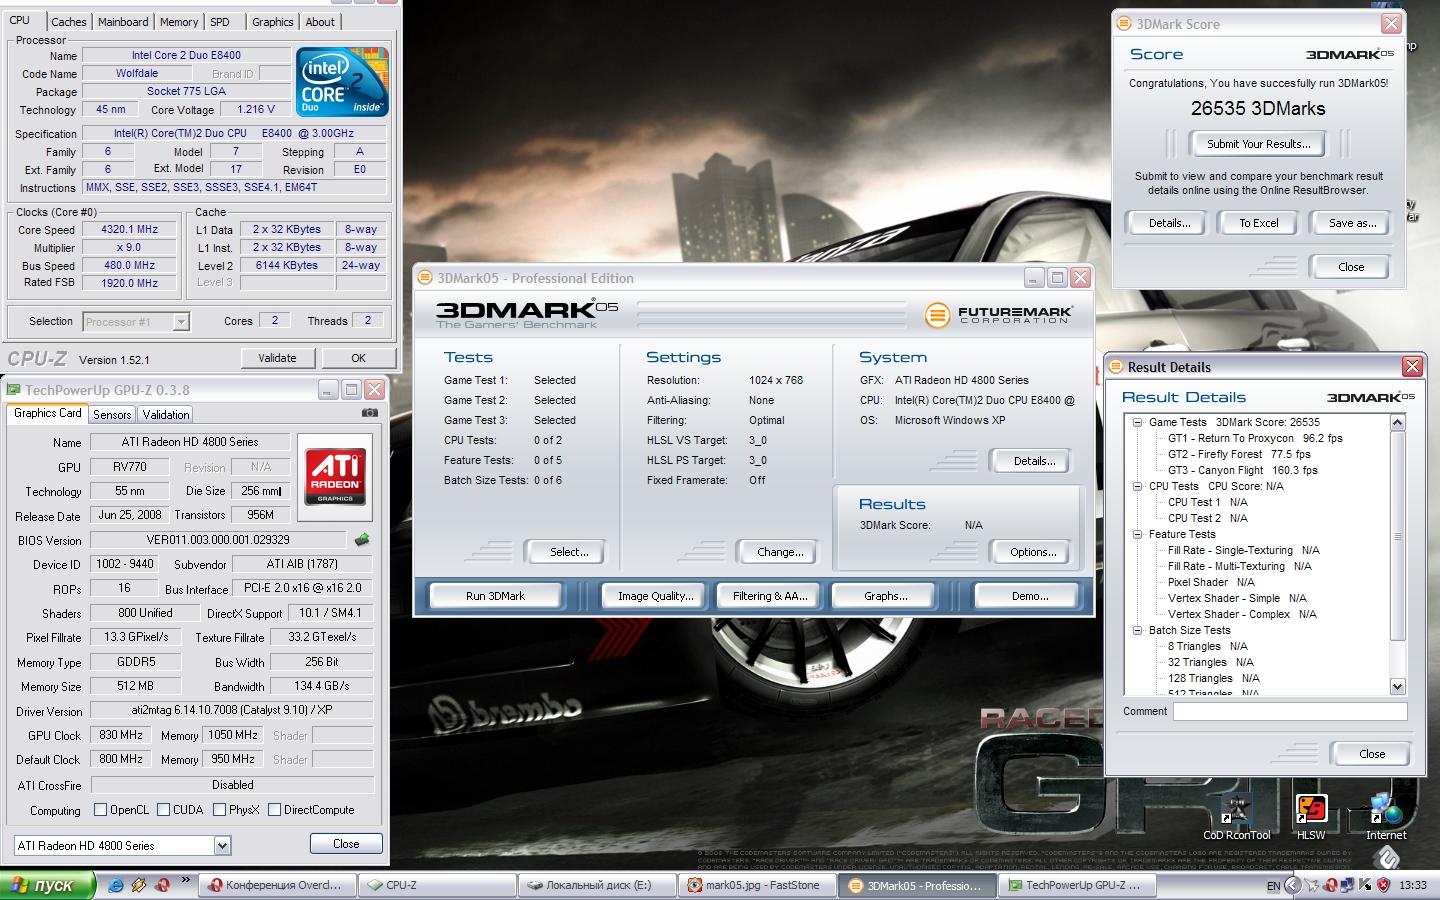Click the red shield security tray icon
This screenshot has width=1440, height=900.
(1384, 885)
